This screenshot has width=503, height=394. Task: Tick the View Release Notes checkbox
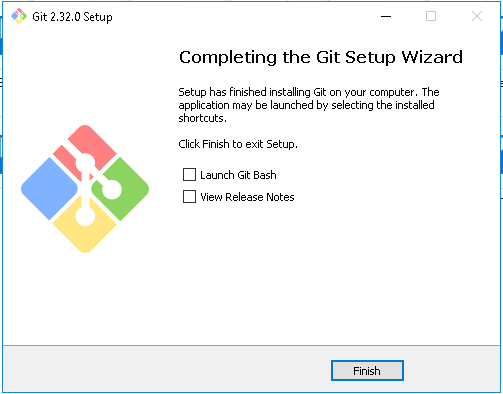coord(189,197)
